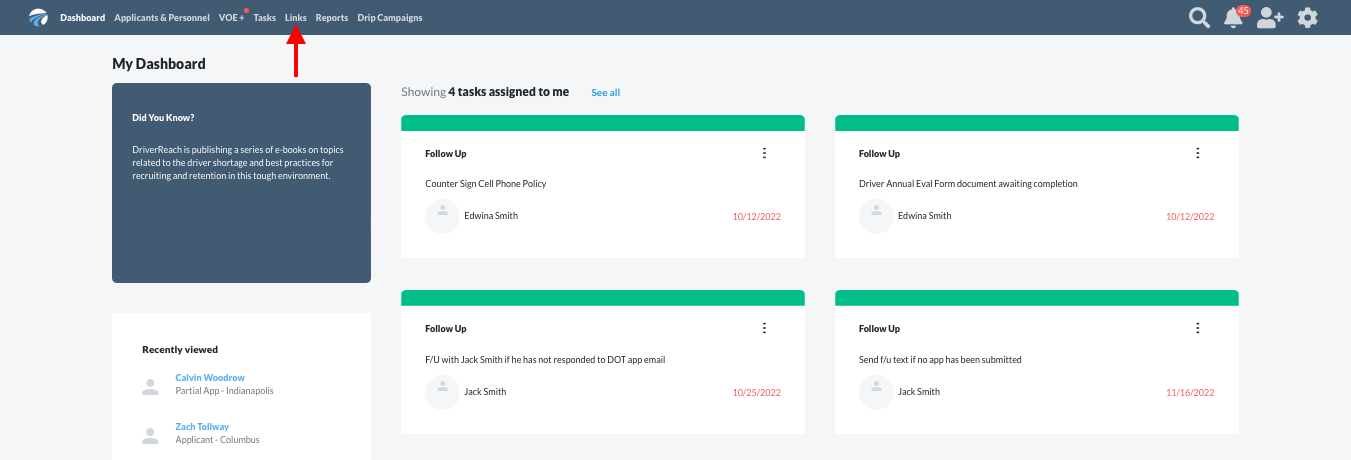This screenshot has height=460, width=1351.
Task: Open the Tasks menu item
Action: pyautogui.click(x=265, y=18)
